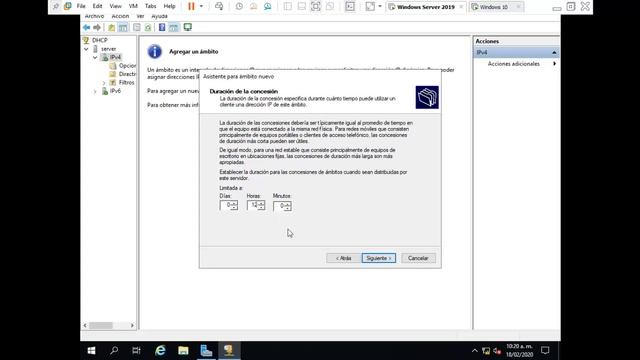Open Task View from the taskbar
Image resolution: width=640 pixels, height=360 pixels.
coord(136,351)
